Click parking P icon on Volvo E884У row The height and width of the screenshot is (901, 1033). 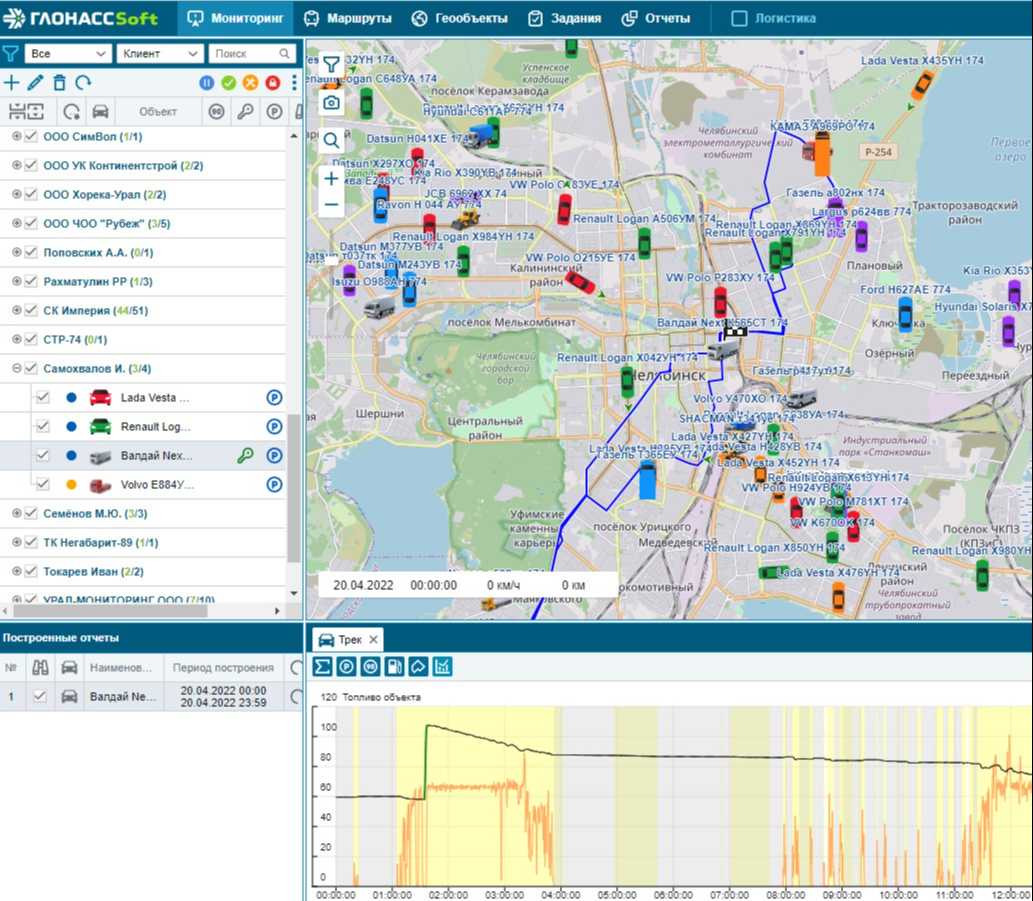click(x=274, y=484)
